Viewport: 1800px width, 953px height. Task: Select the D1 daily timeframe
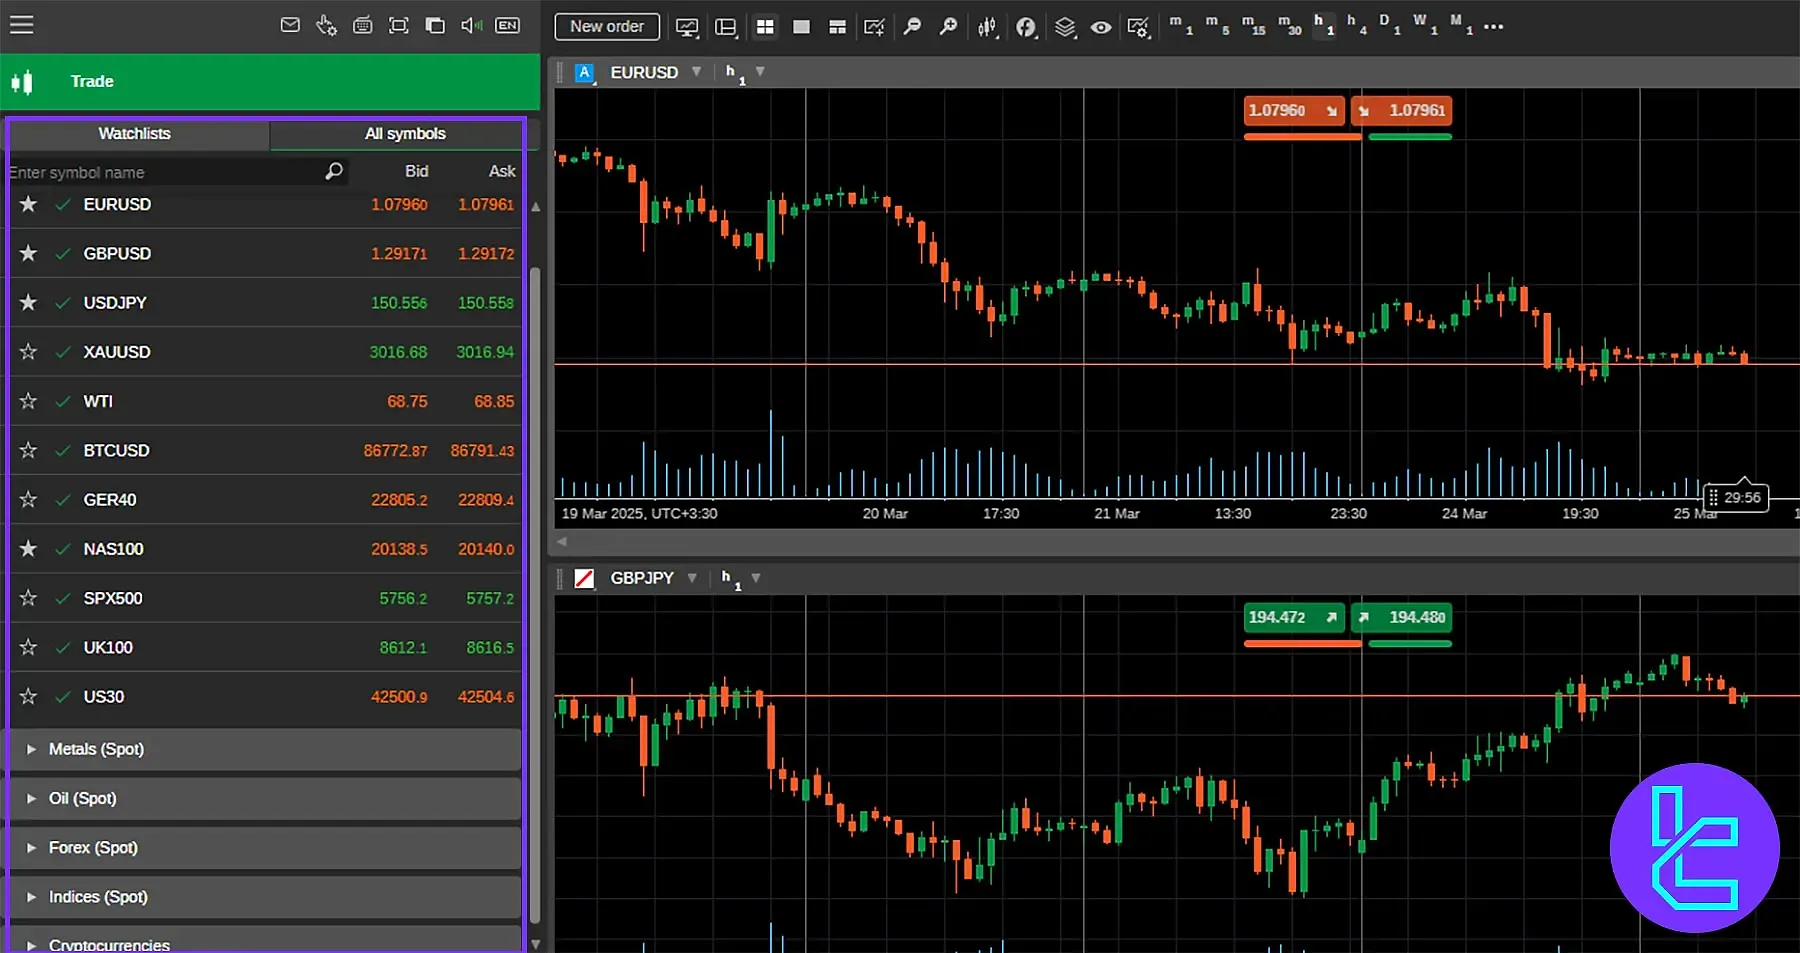pos(1390,25)
